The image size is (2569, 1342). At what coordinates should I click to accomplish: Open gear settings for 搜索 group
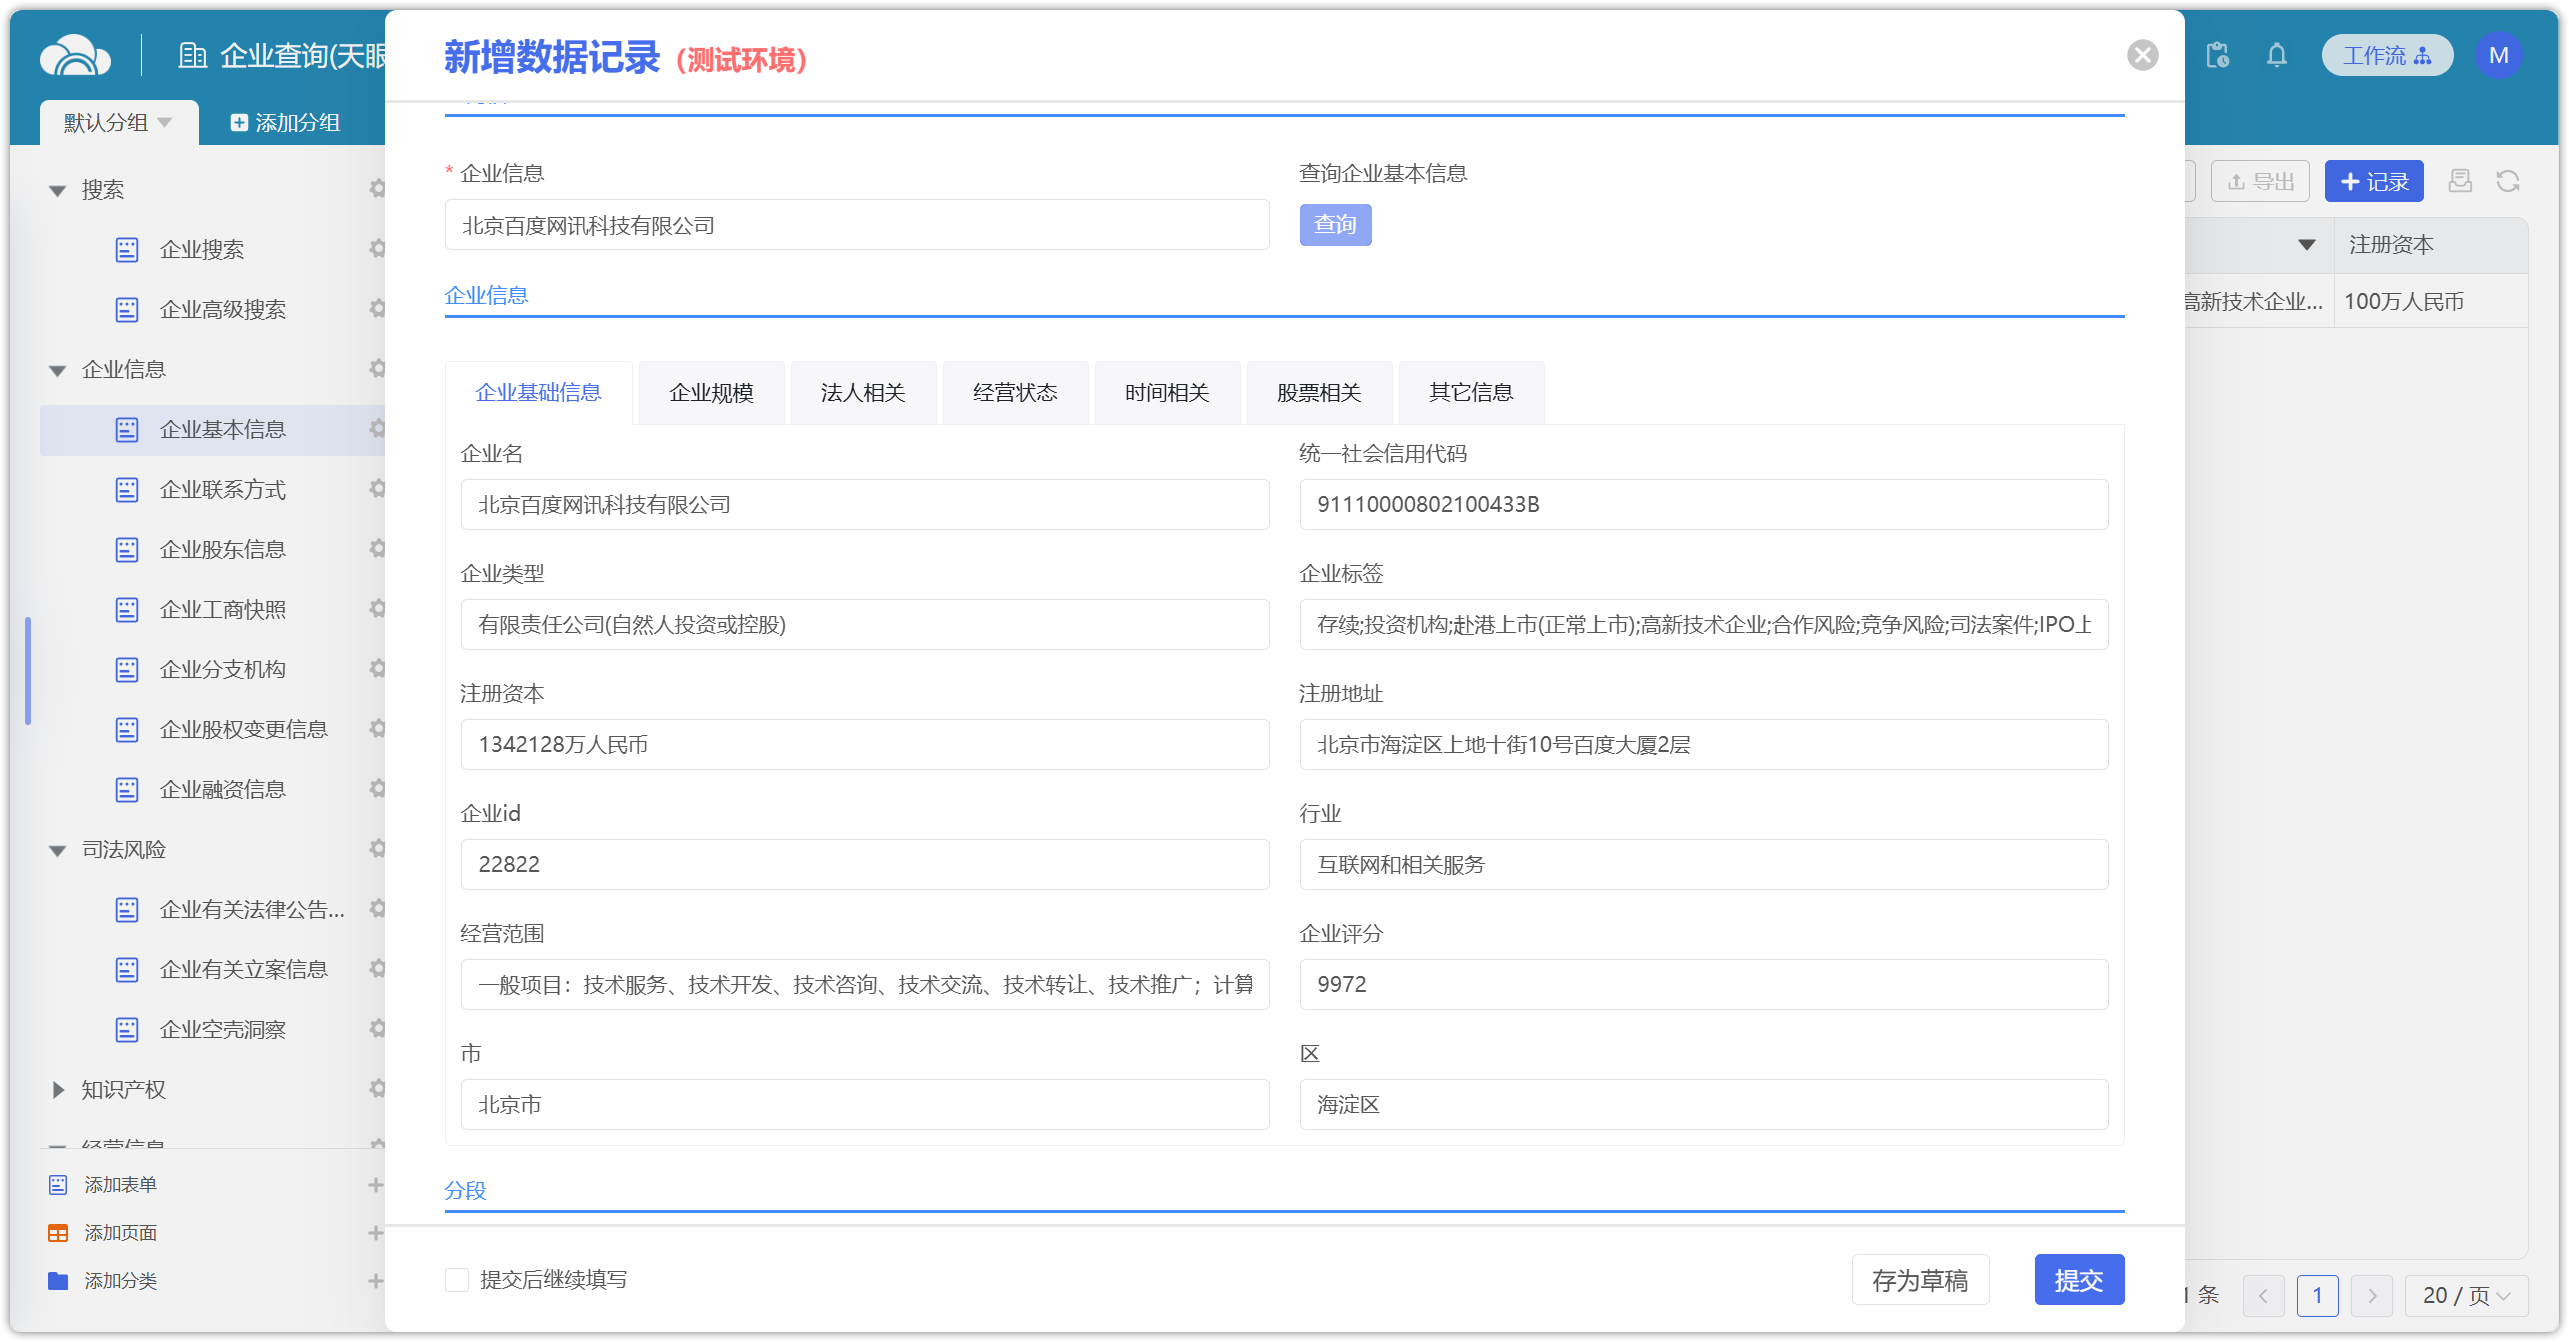[377, 188]
